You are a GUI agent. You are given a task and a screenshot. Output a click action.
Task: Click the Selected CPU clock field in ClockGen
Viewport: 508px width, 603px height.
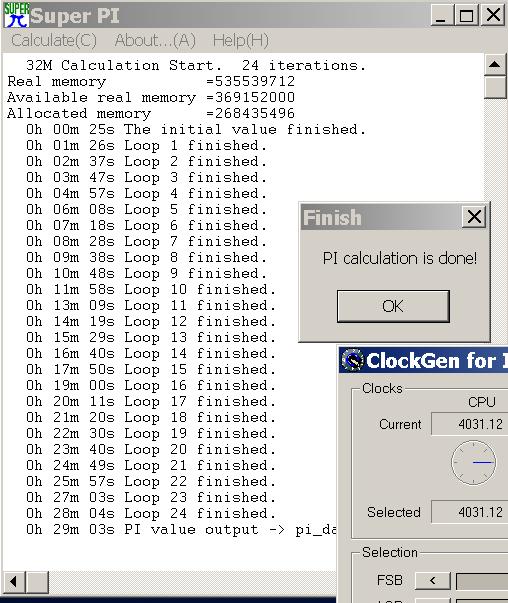pyautogui.click(x=470, y=512)
